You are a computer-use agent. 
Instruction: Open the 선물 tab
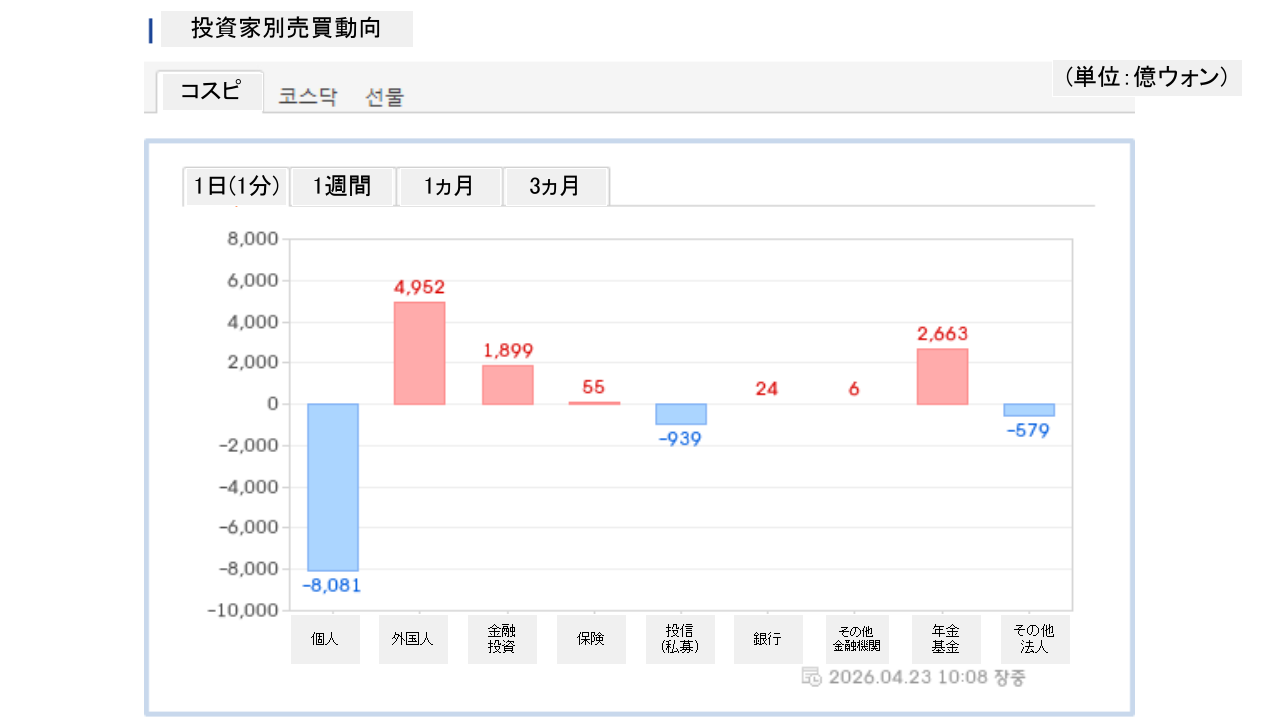[385, 97]
